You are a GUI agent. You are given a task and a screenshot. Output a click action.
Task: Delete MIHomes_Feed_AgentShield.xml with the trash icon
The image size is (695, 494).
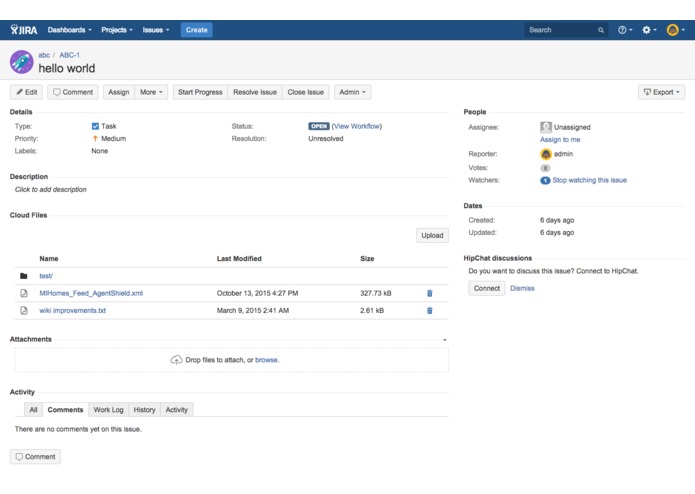(429, 293)
